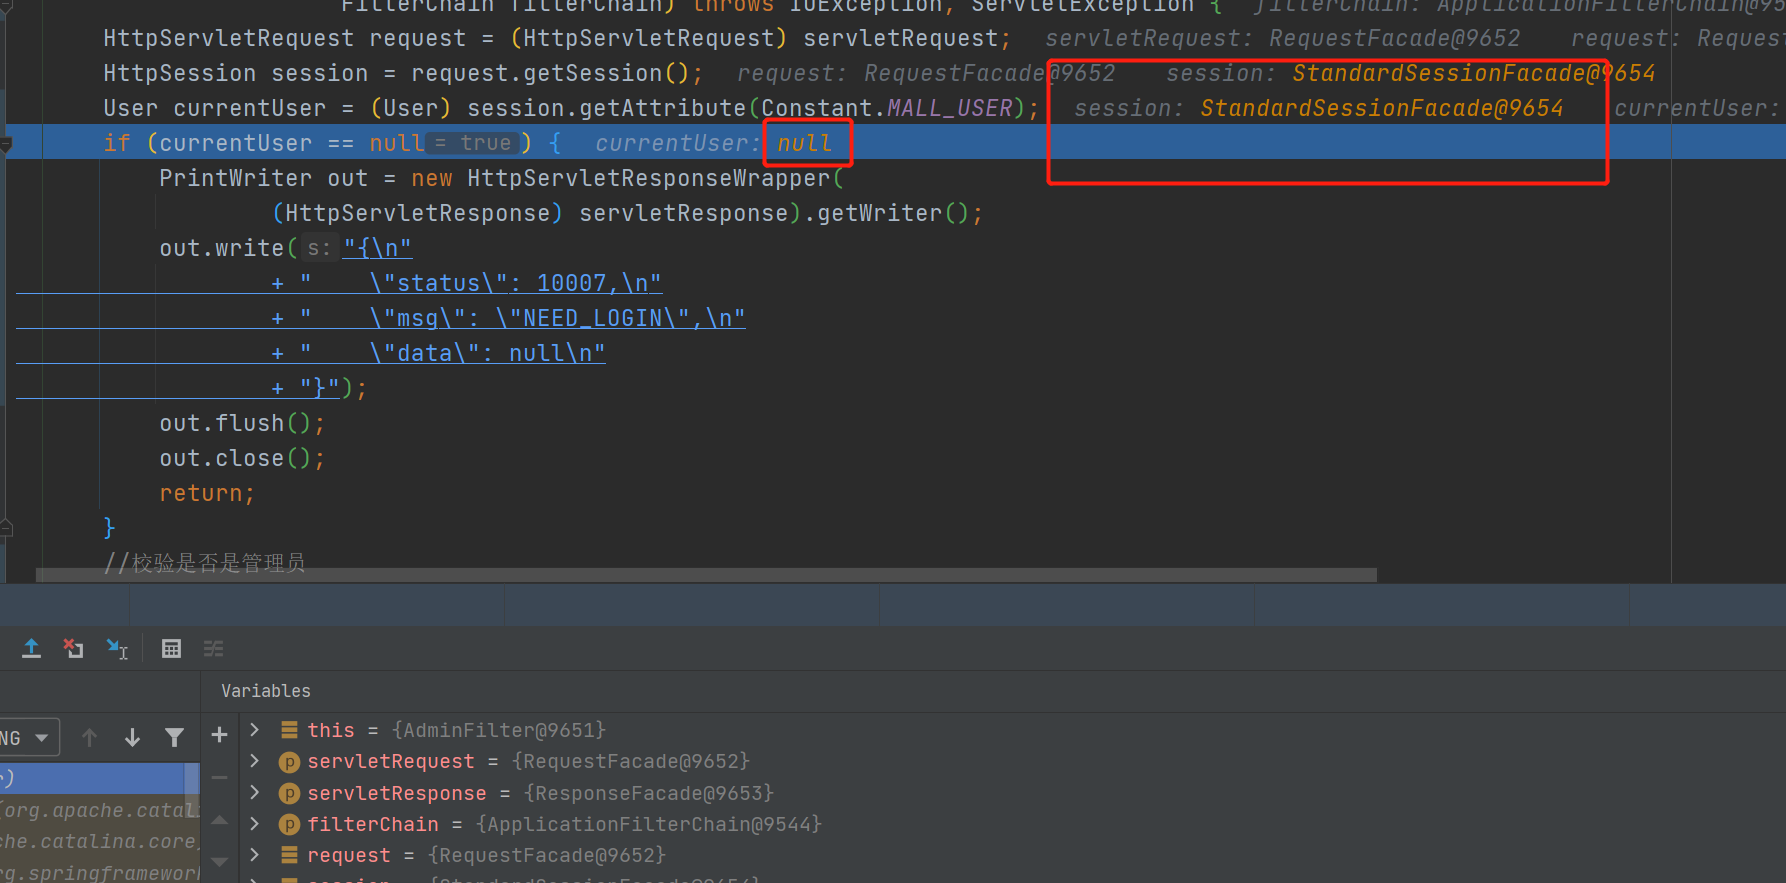
Task: Click the Step Out debugger icon
Action: click(x=31, y=649)
